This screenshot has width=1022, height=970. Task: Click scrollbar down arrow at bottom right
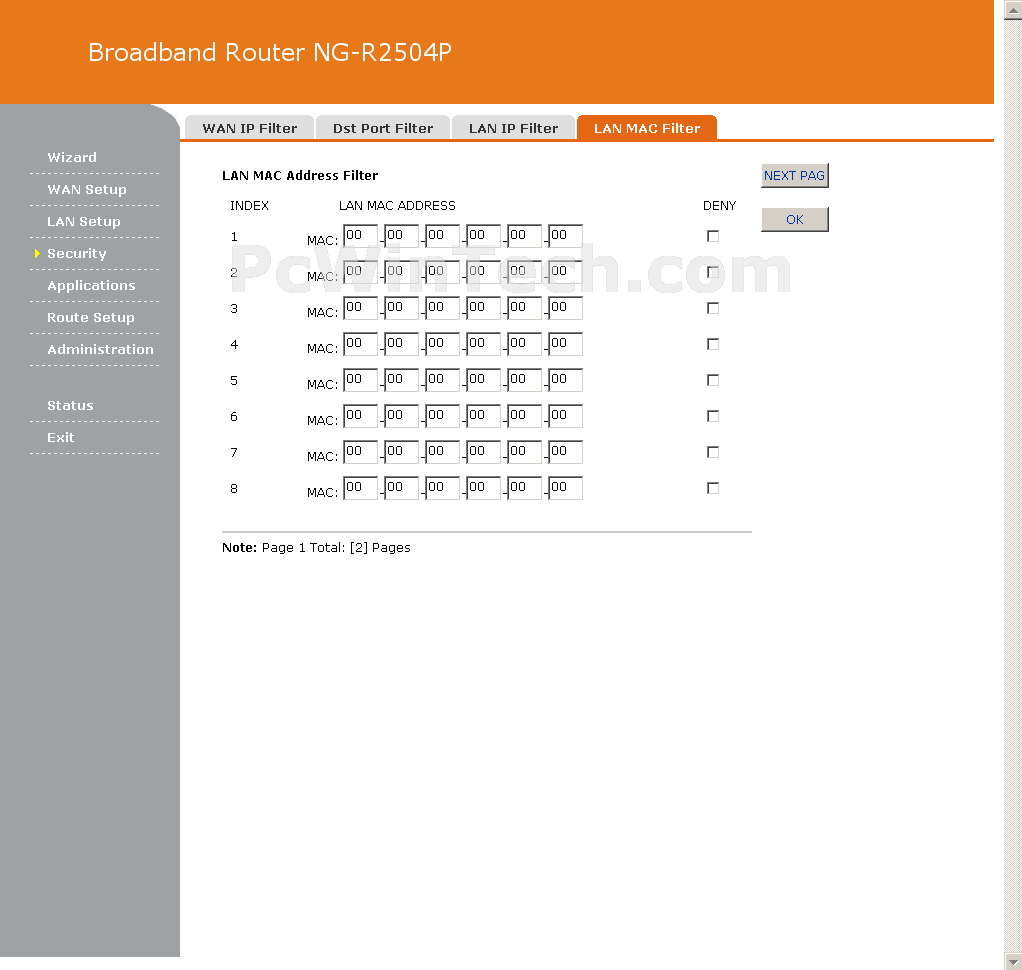click(x=1013, y=961)
